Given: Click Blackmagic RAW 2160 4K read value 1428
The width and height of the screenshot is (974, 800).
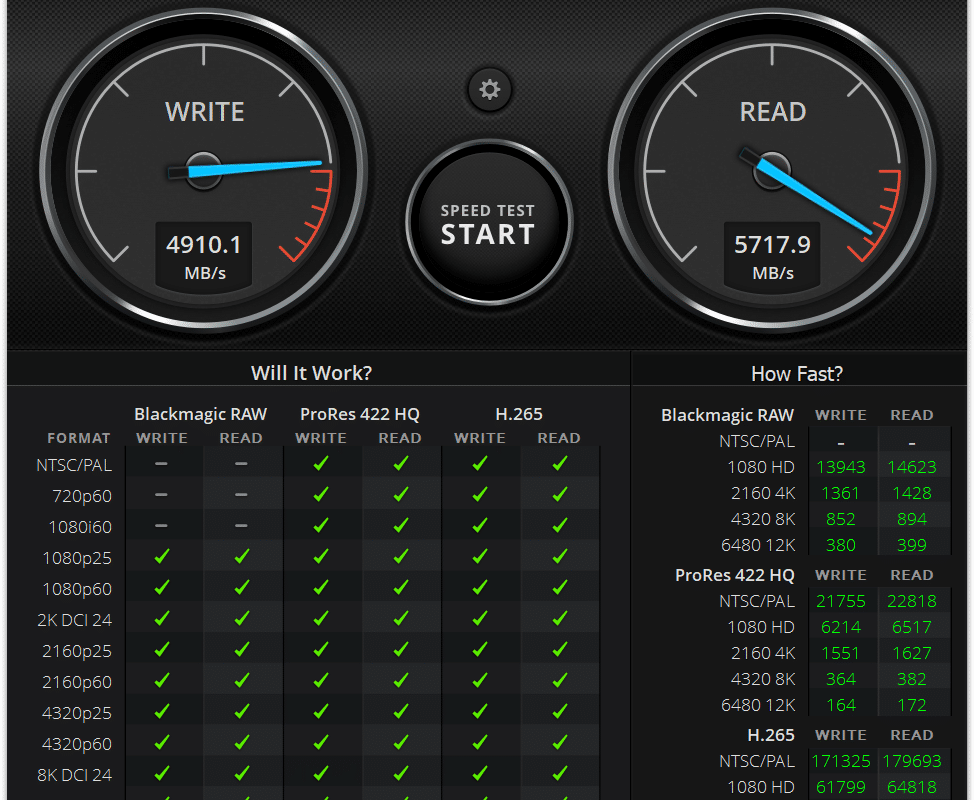Looking at the screenshot, I should (911, 493).
